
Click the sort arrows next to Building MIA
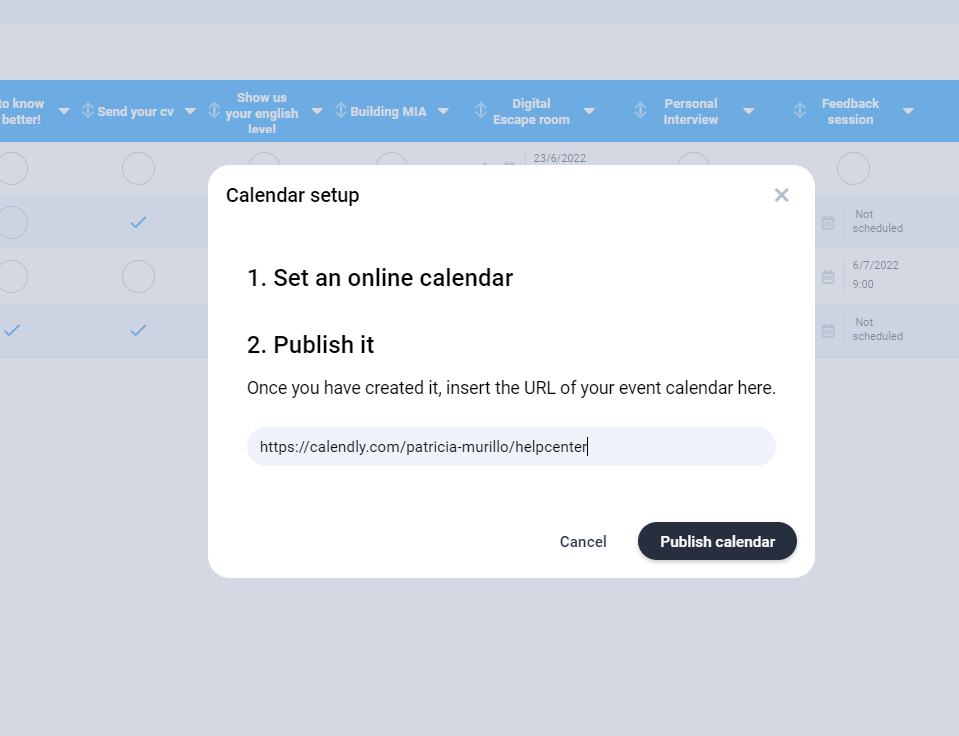click(x=341, y=111)
